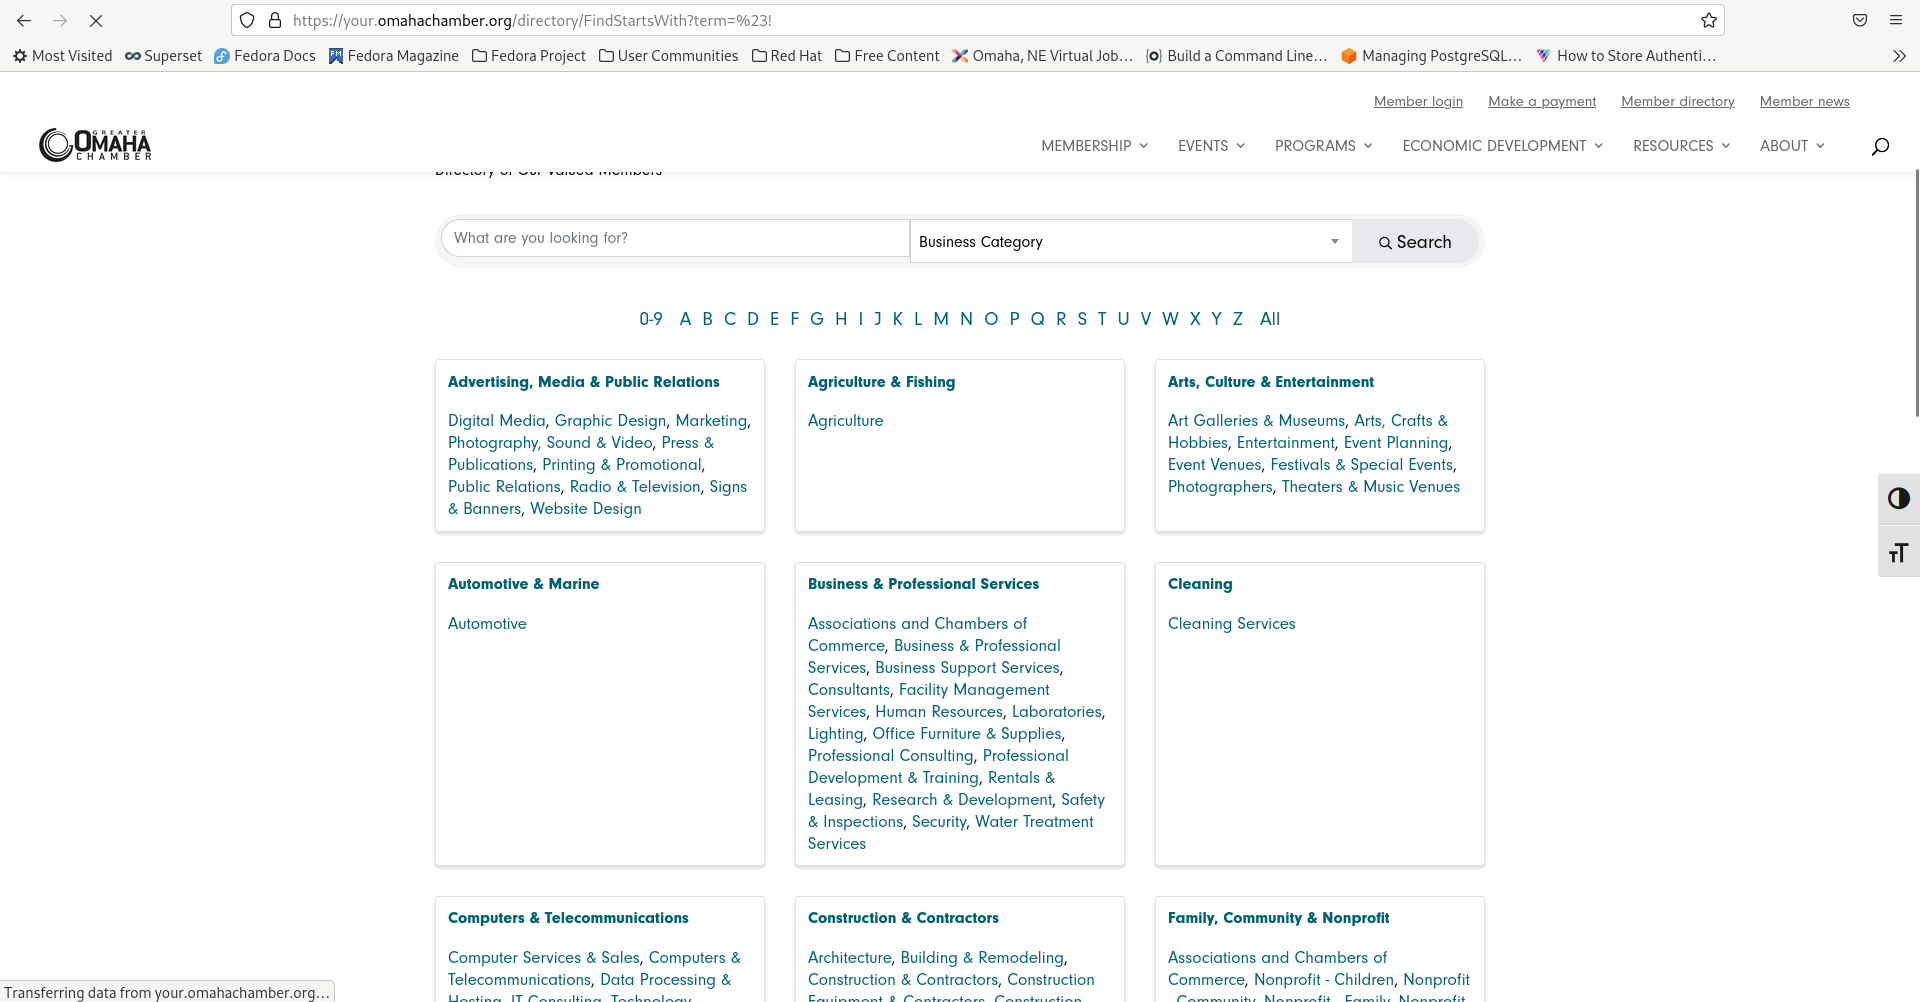The image size is (1920, 1002).
Task: Click the Member login link
Action: 1417,101
